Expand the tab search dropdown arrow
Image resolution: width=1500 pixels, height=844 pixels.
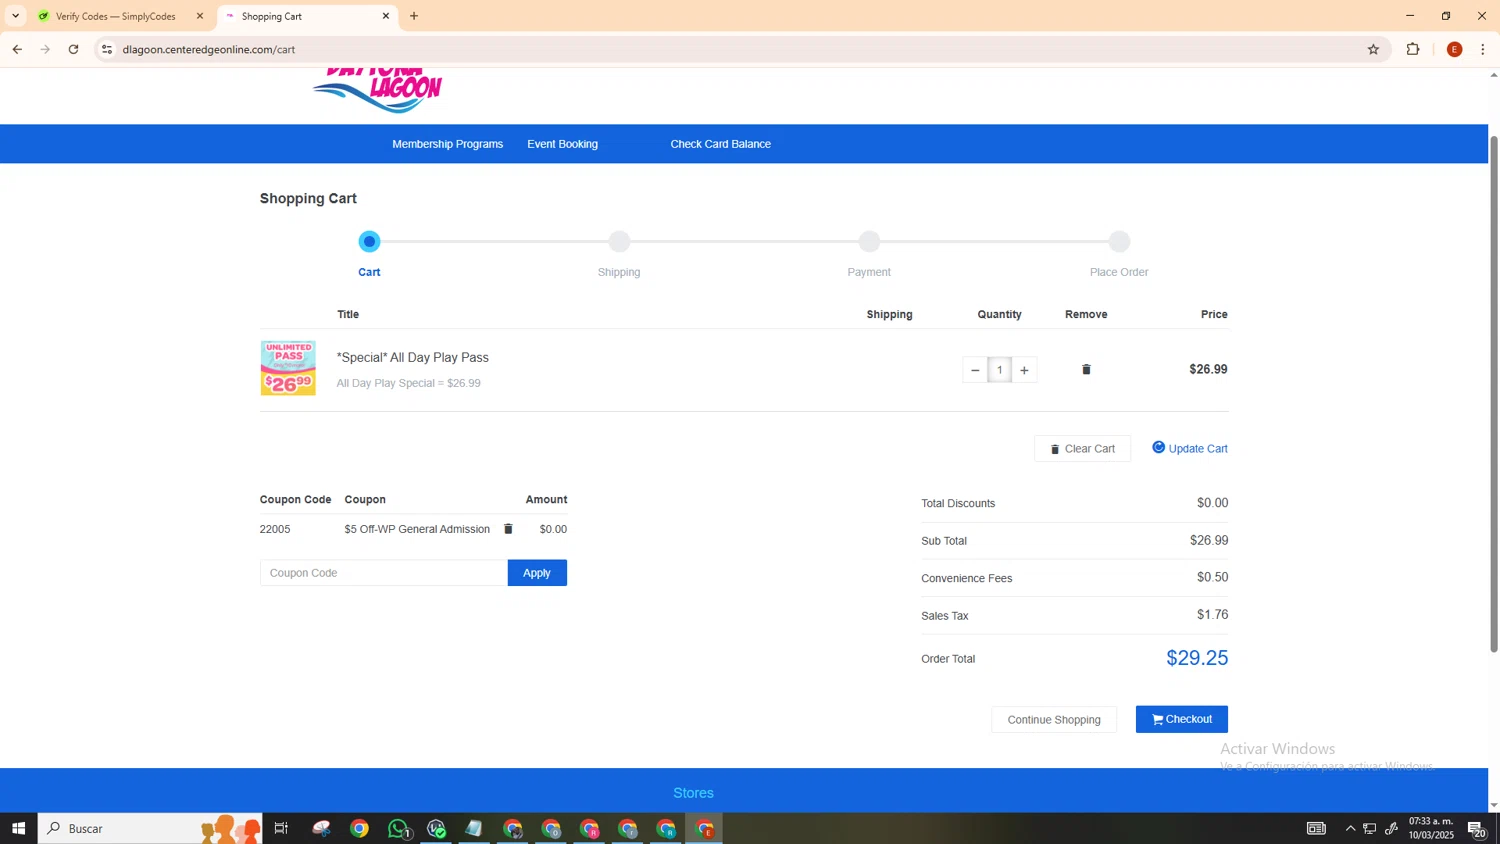point(15,16)
